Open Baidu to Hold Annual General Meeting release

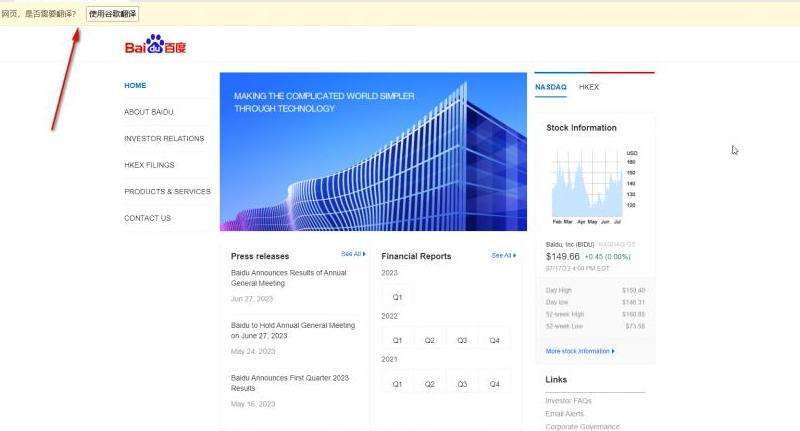[293, 331]
